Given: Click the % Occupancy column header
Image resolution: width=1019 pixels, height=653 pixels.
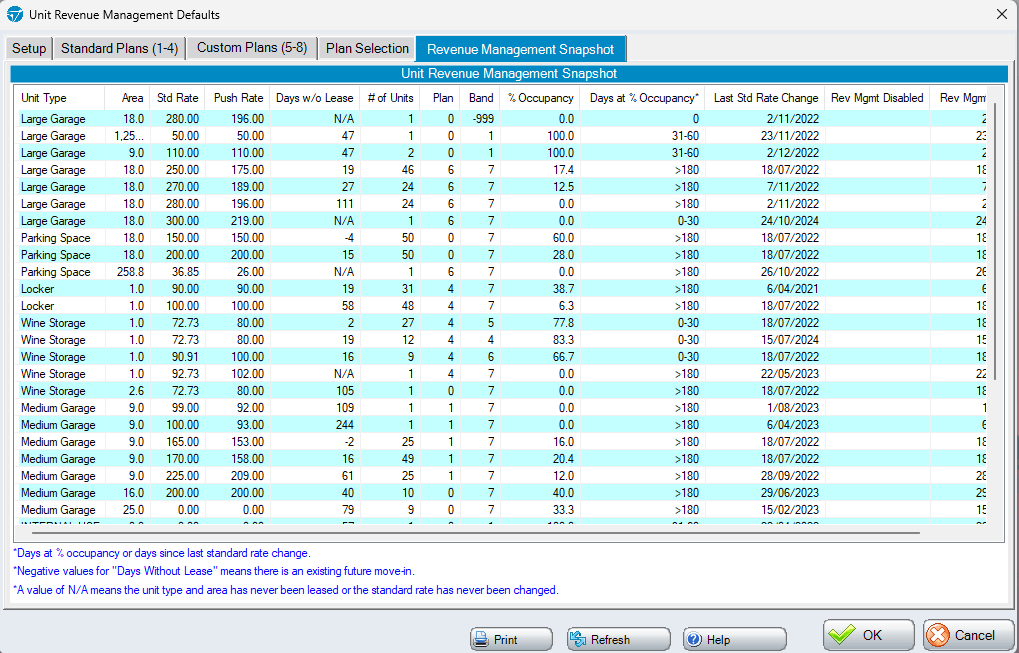Looking at the screenshot, I should (x=540, y=98).
